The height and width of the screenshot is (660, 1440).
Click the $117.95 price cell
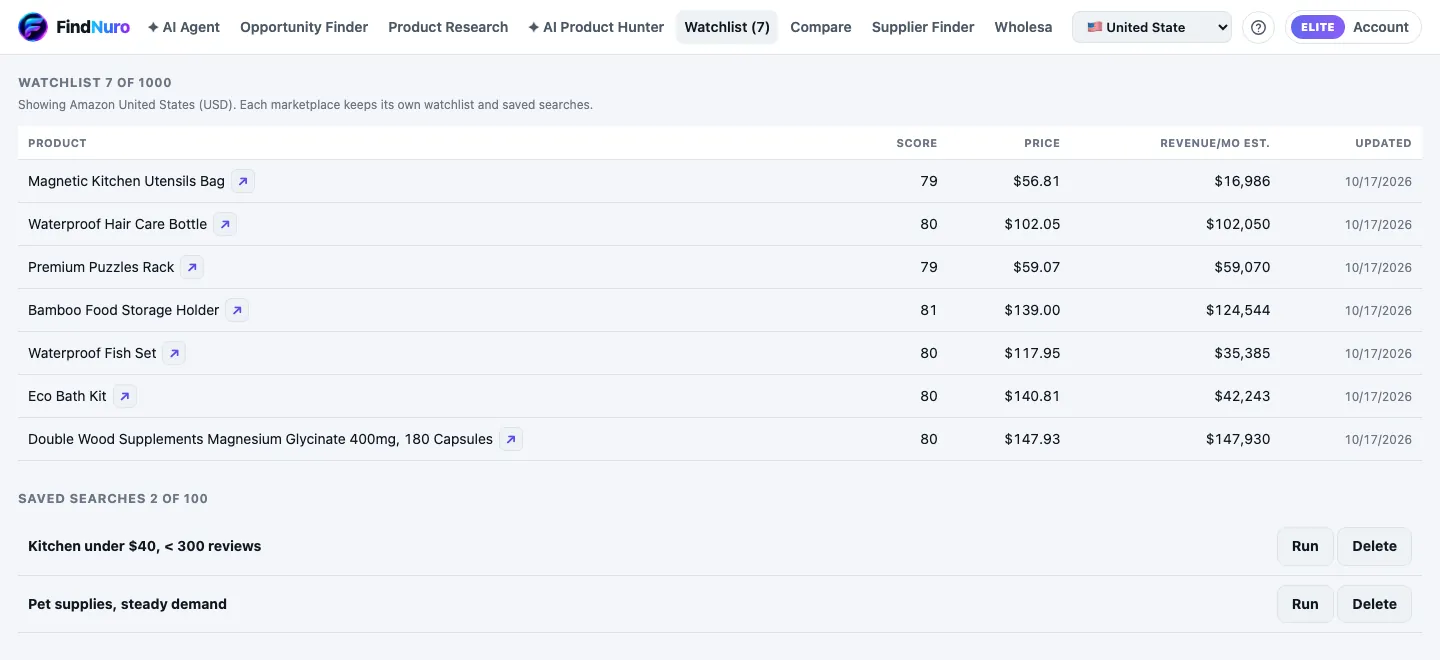1032,353
